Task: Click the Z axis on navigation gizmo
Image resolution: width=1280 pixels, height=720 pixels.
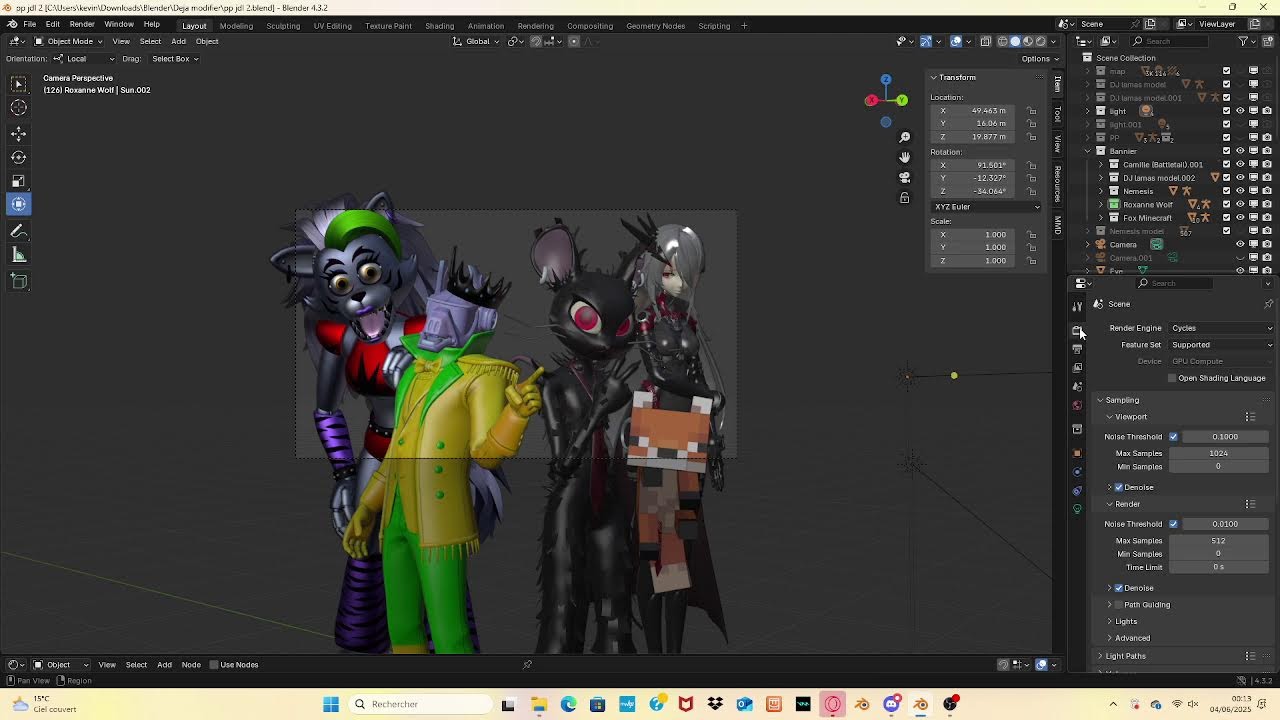Action: point(885,79)
